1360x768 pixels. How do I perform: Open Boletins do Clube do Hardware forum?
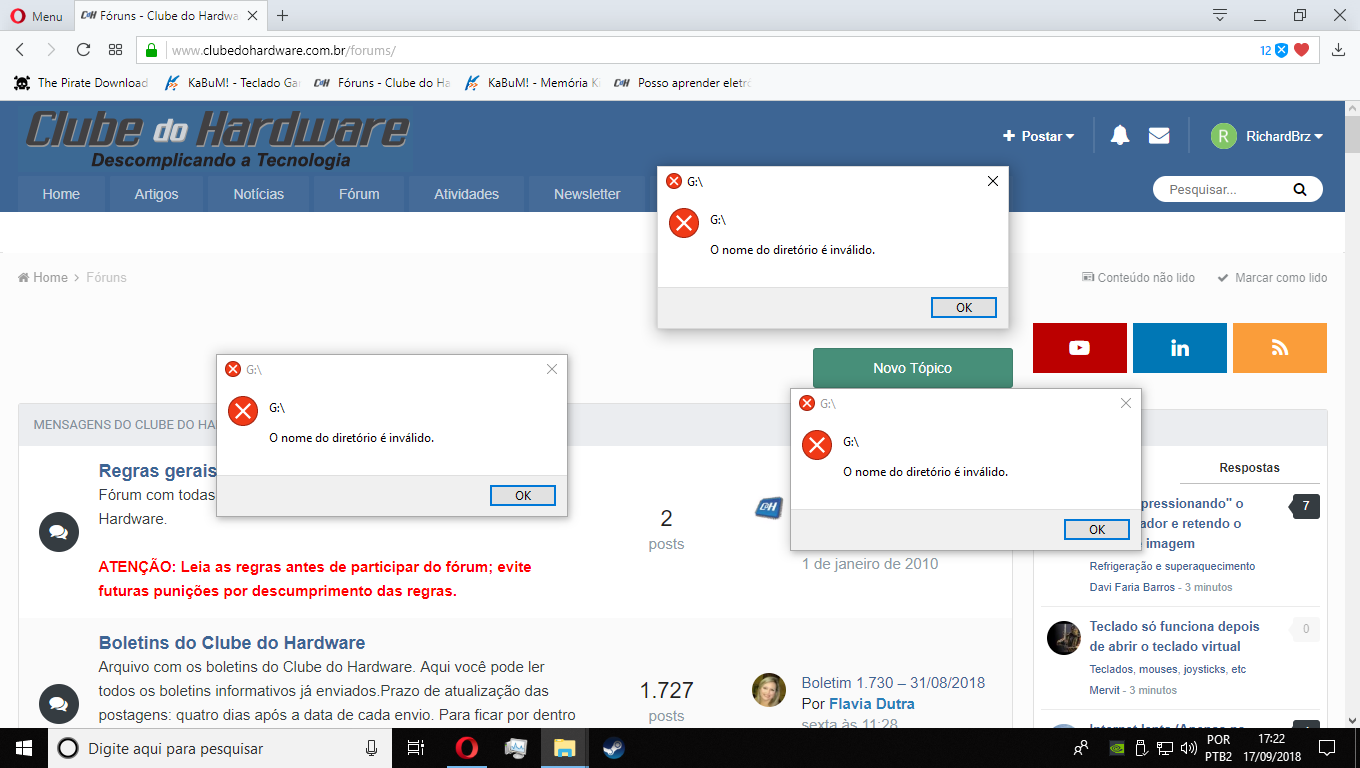(x=232, y=642)
